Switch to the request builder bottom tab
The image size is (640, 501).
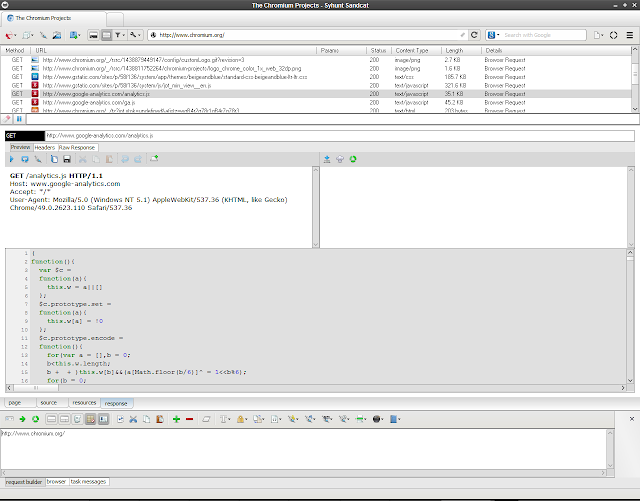pos(24,482)
